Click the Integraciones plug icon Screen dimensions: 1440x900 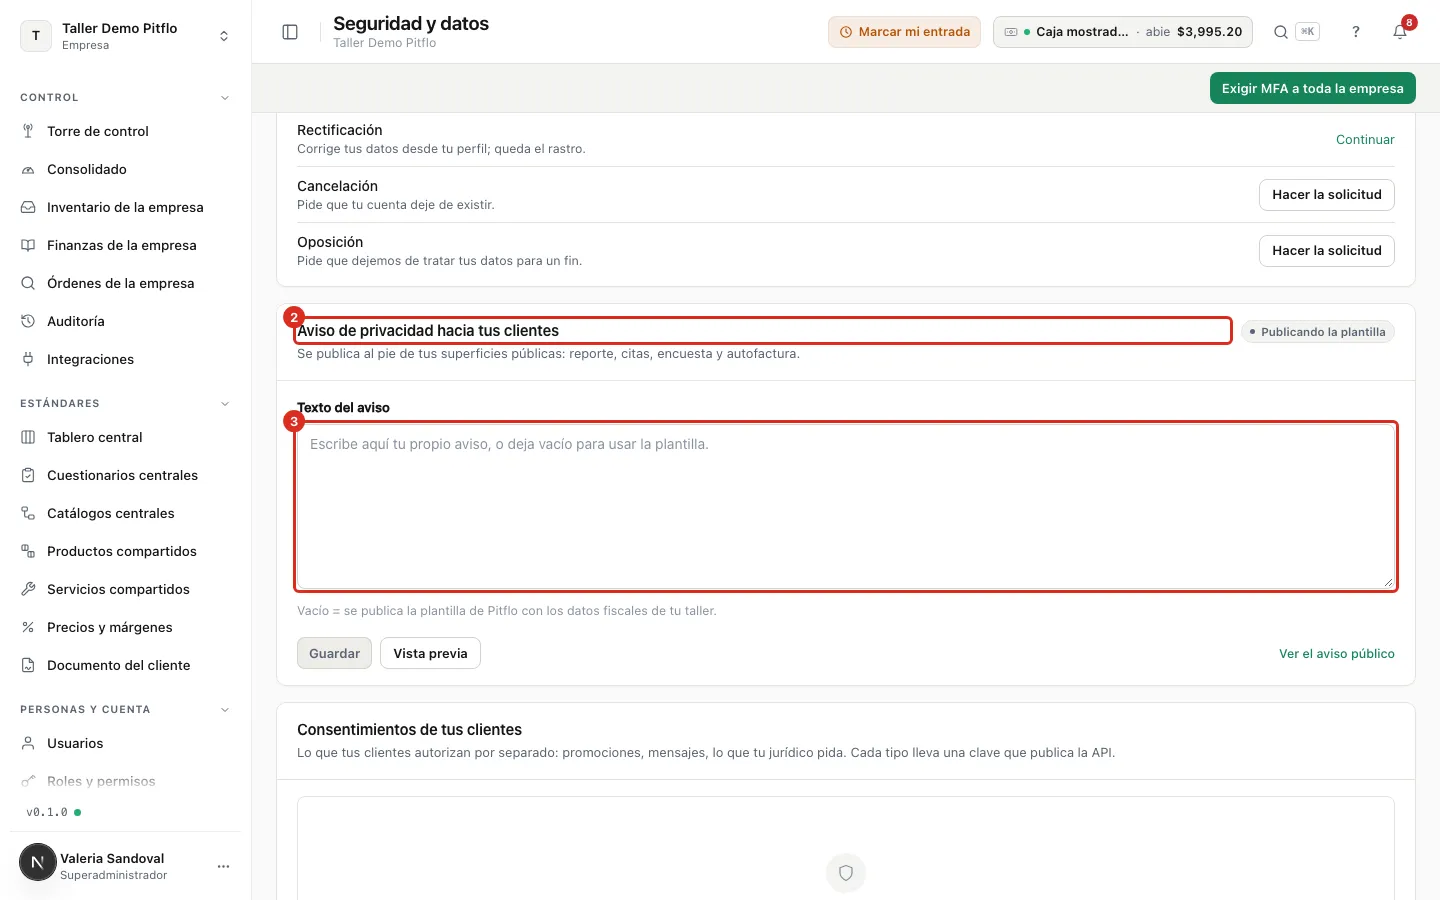point(28,359)
